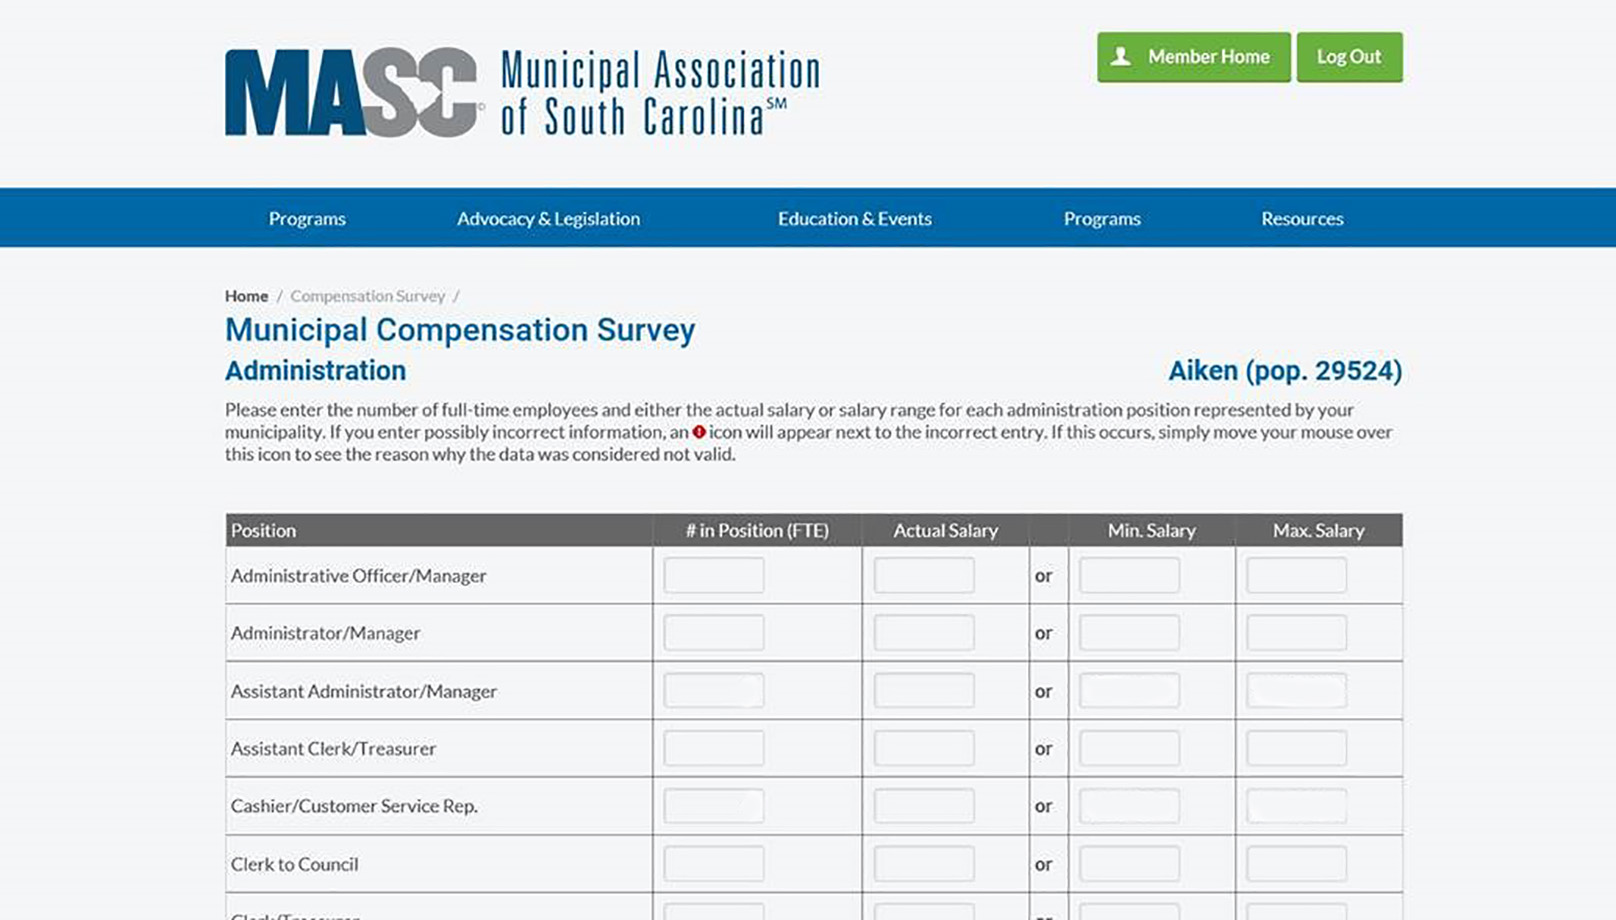
Task: Open the Resources navigation menu
Action: (x=1302, y=218)
